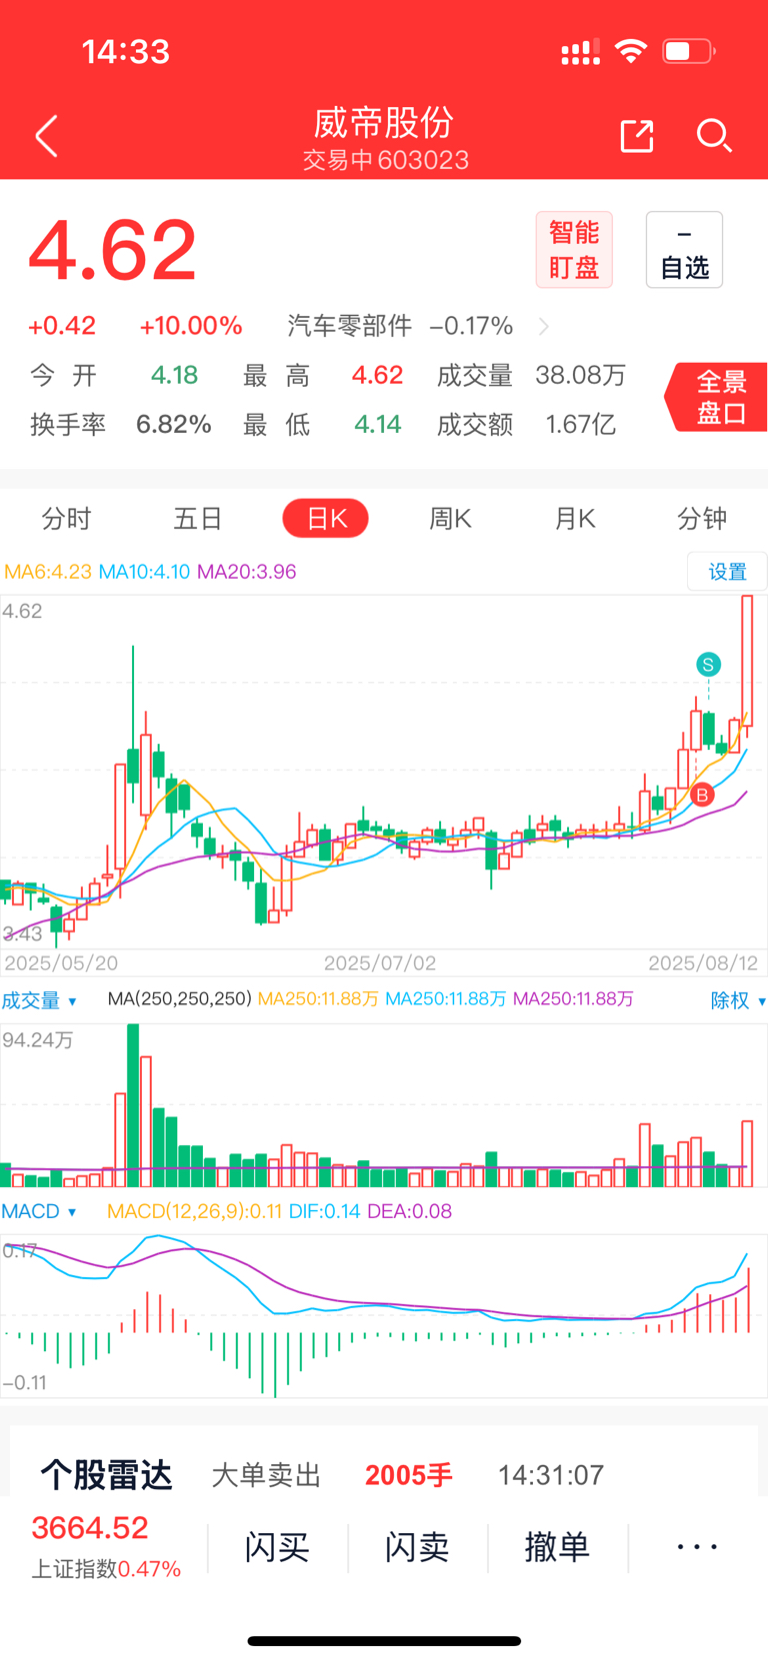Tap 大单卖出 2005手 alert text

coord(332,1475)
